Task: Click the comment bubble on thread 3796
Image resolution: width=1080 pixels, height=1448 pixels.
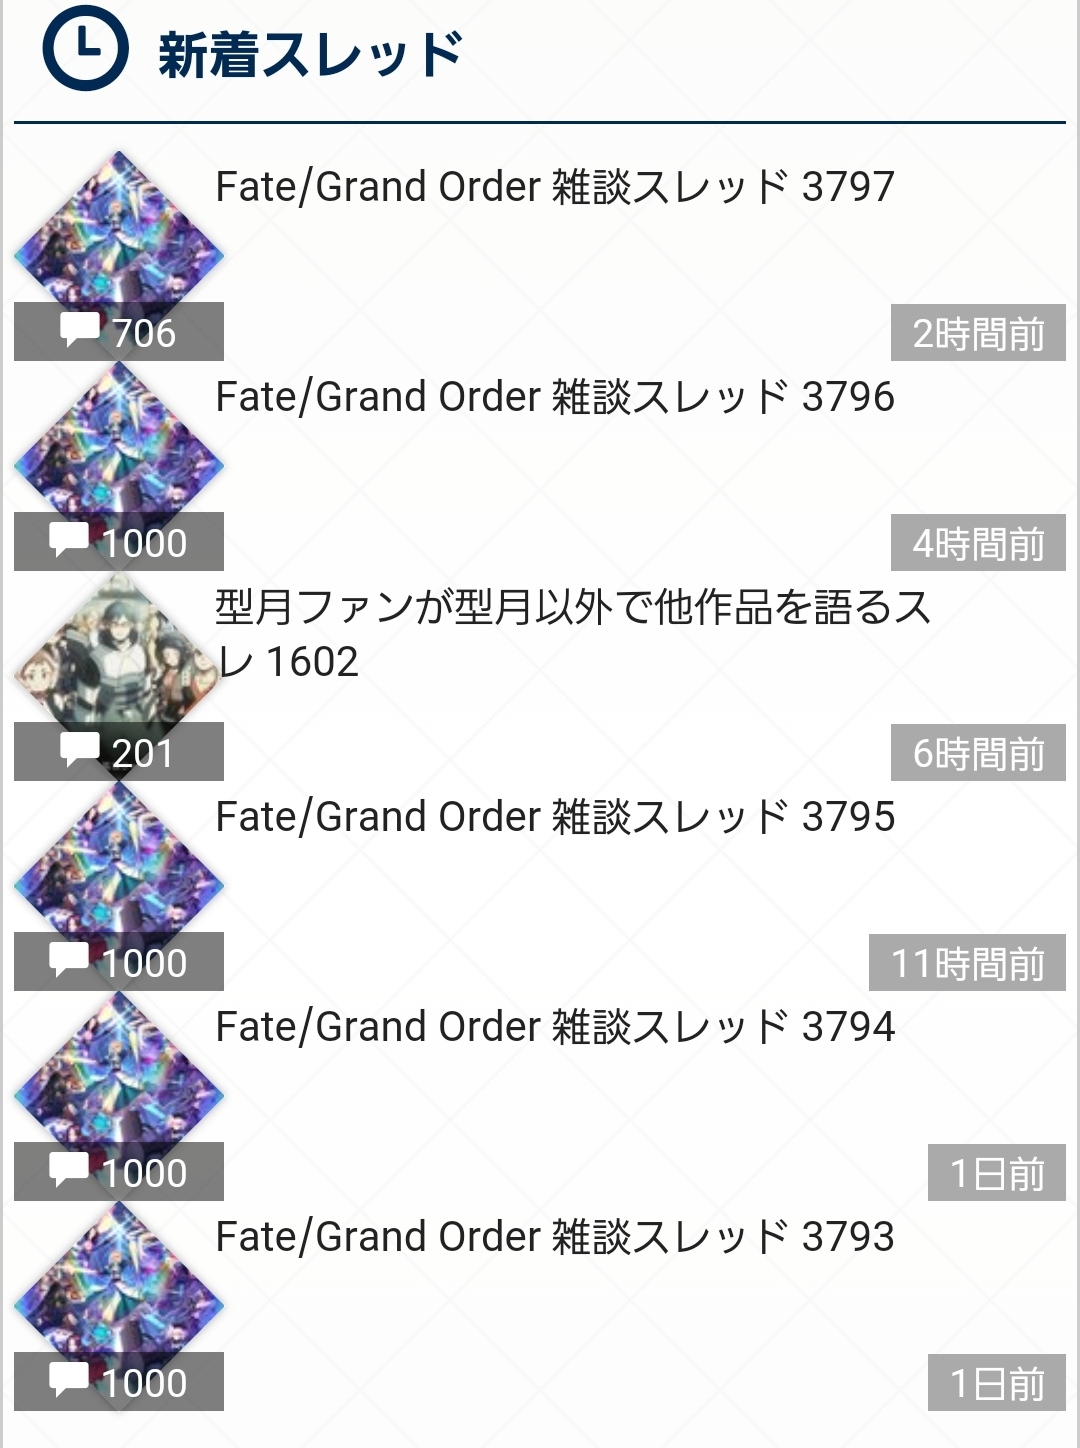Action: click(x=69, y=540)
